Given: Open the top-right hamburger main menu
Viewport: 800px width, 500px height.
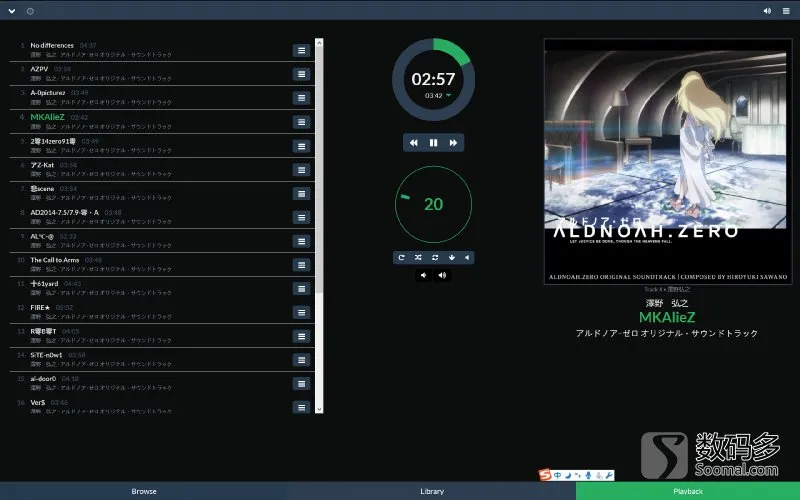Looking at the screenshot, I should pyautogui.click(x=786, y=11).
